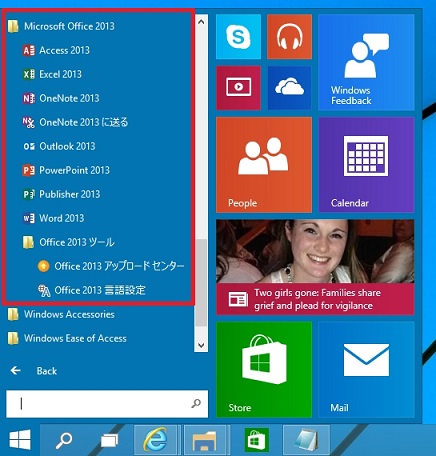This screenshot has width=436, height=456.
Task: Open Publisher 2013
Action: click(x=61, y=194)
